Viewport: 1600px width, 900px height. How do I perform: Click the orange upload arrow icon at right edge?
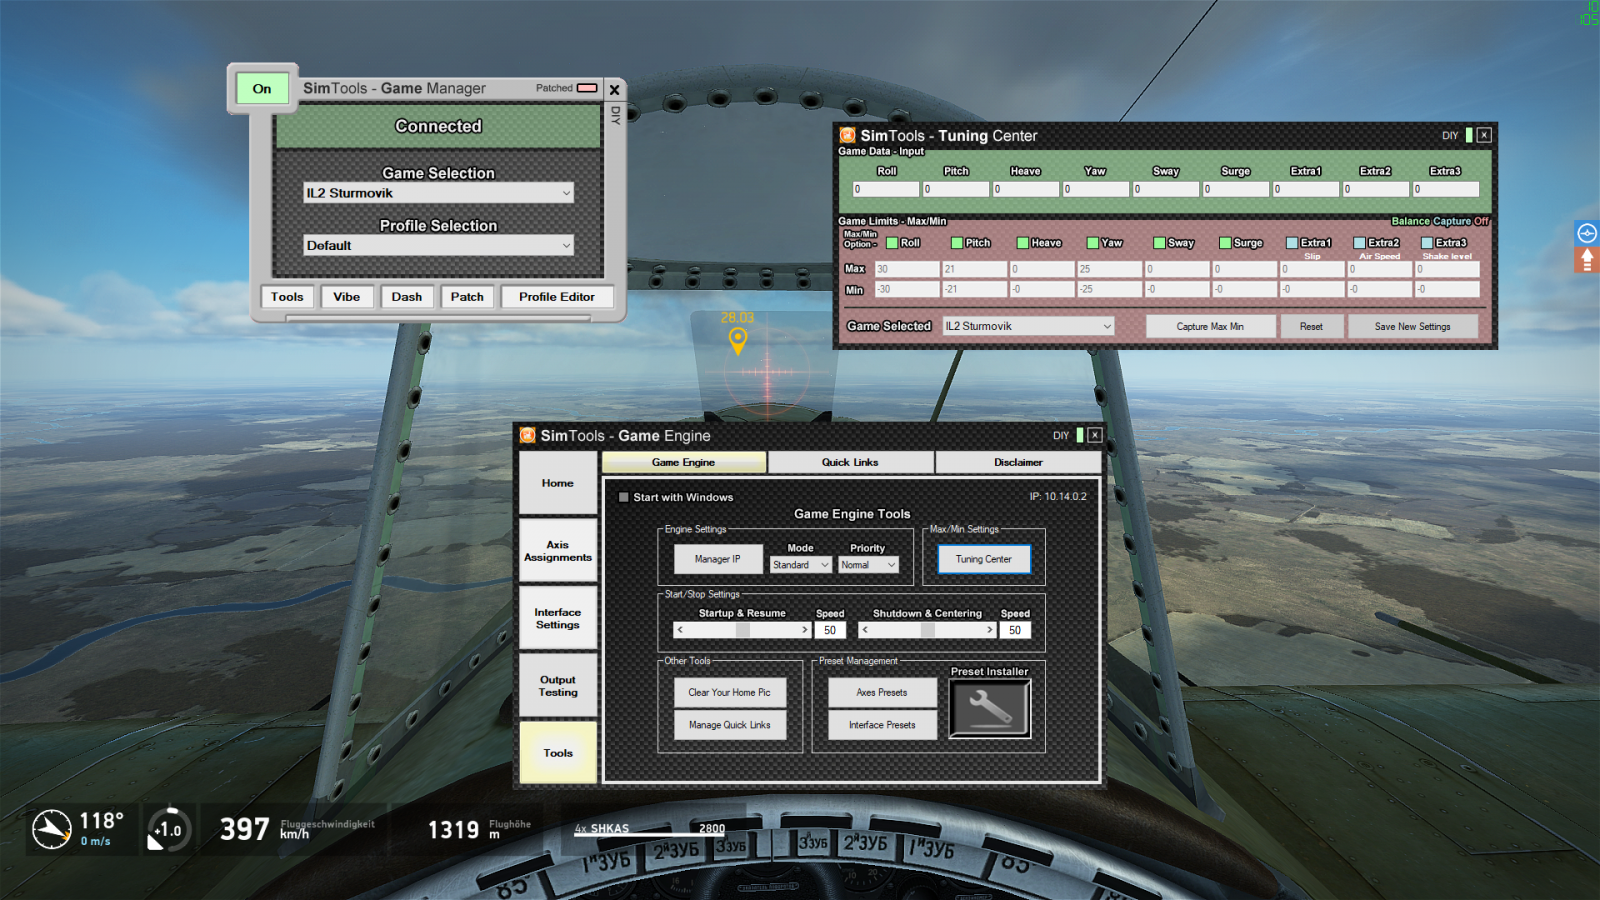click(x=1587, y=260)
